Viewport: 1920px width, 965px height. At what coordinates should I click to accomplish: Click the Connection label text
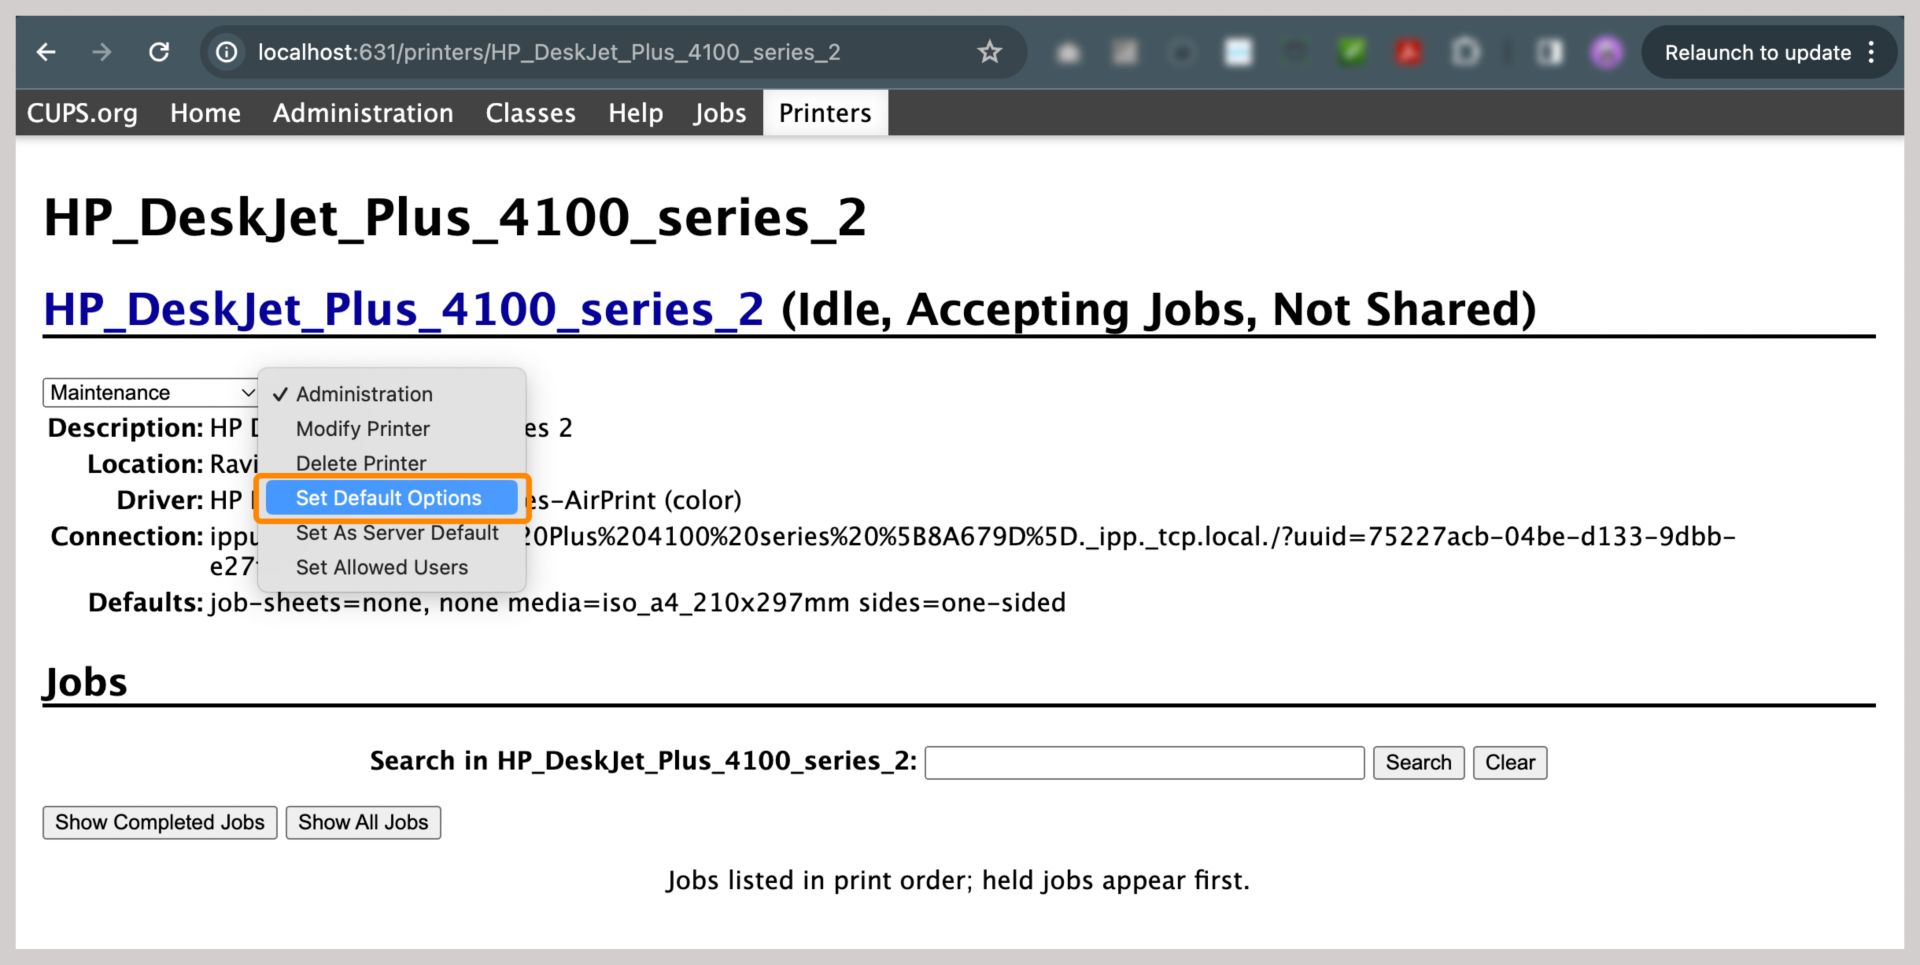click(127, 537)
